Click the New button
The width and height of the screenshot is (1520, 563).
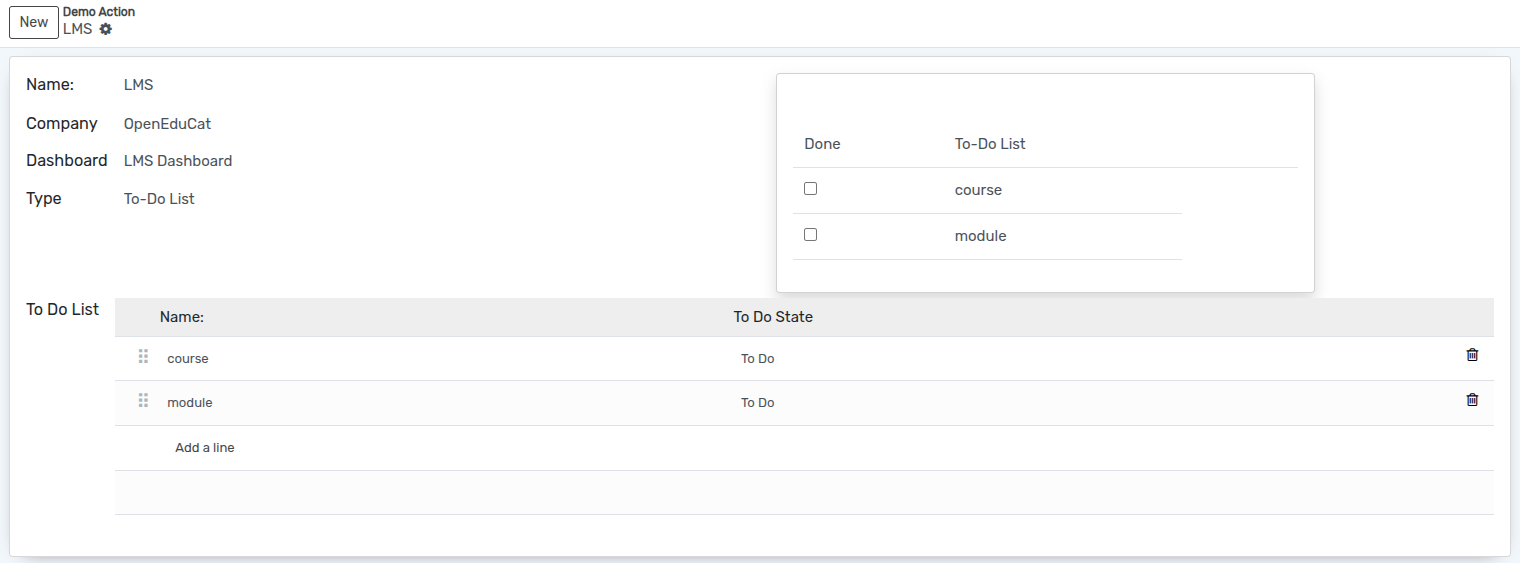click(34, 22)
